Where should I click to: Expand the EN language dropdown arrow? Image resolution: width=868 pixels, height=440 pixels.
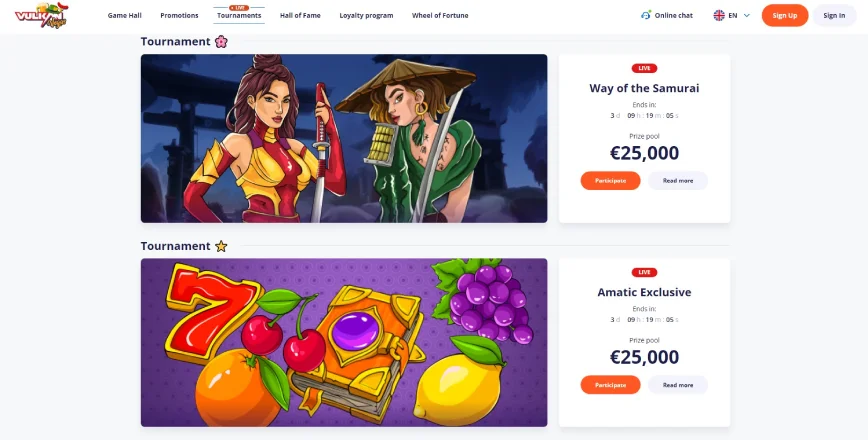(746, 15)
